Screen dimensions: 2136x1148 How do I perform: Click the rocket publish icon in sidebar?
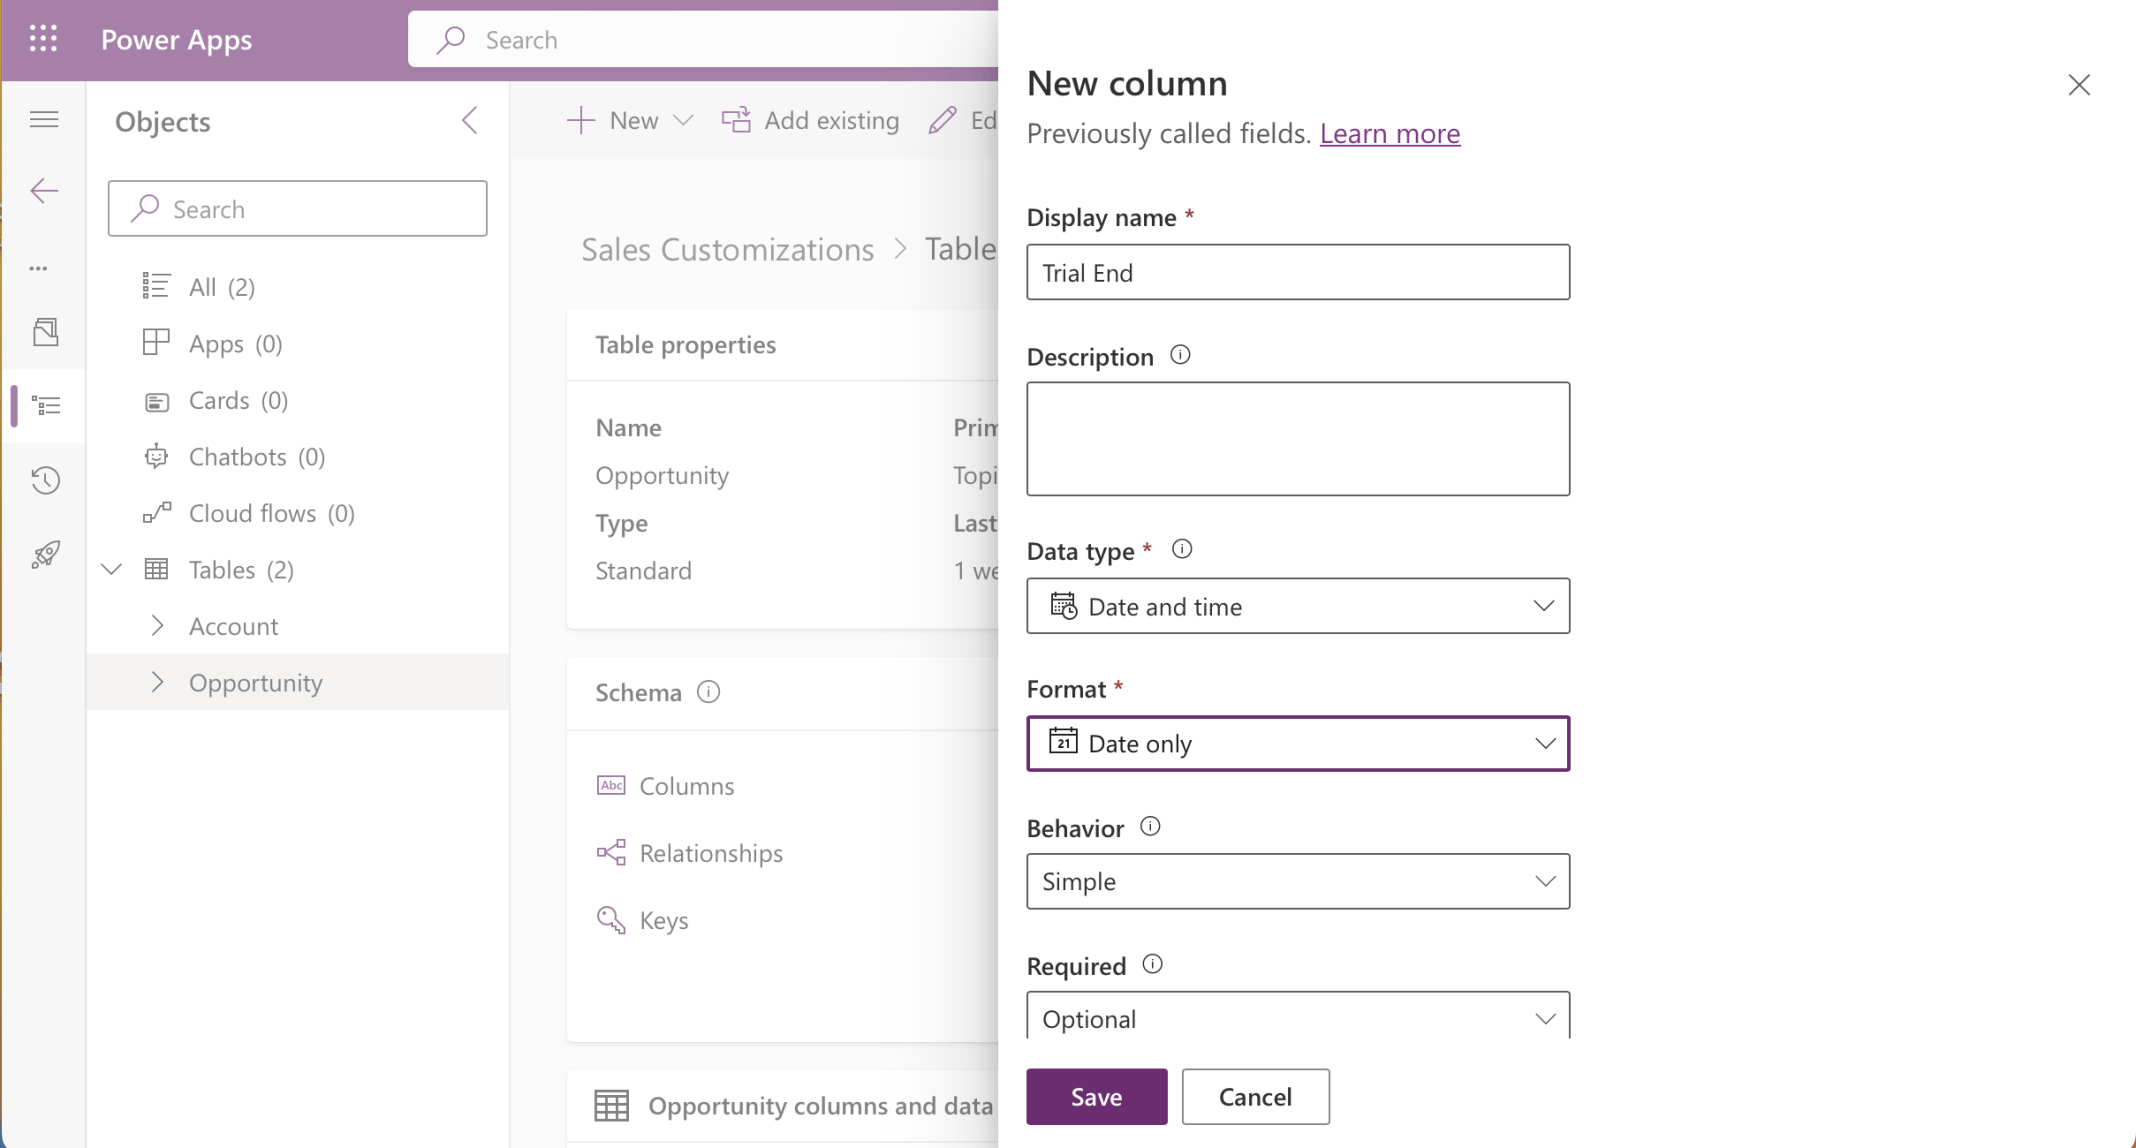coord(45,554)
